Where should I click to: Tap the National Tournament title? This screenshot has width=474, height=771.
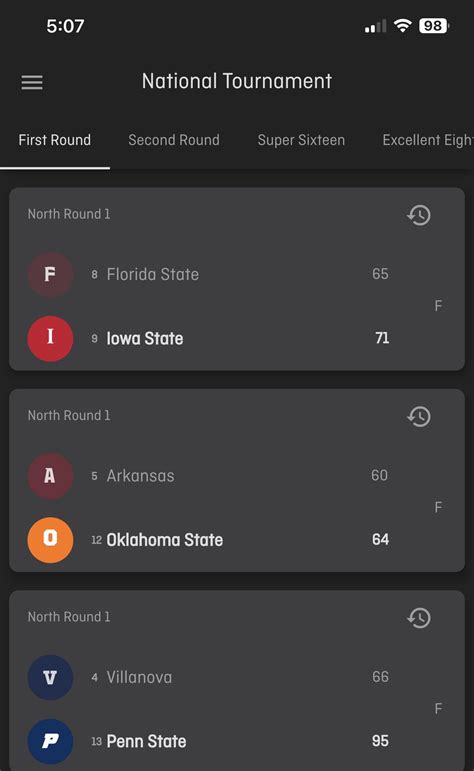coord(237,81)
